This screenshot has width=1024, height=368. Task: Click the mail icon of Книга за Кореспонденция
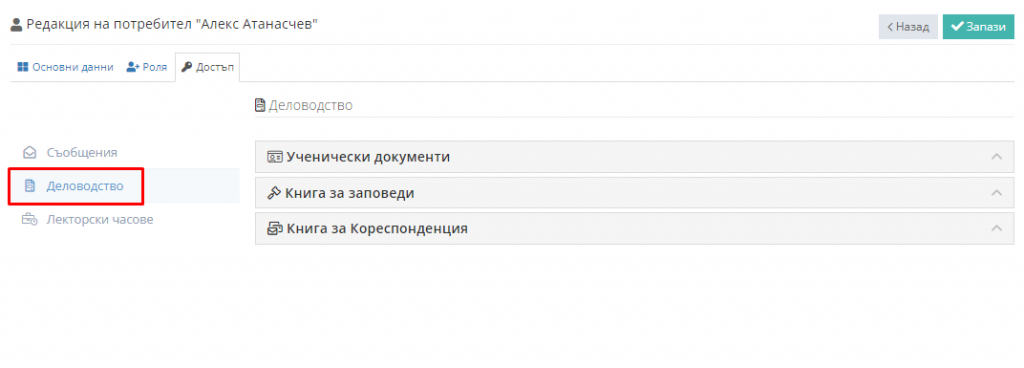coord(275,229)
